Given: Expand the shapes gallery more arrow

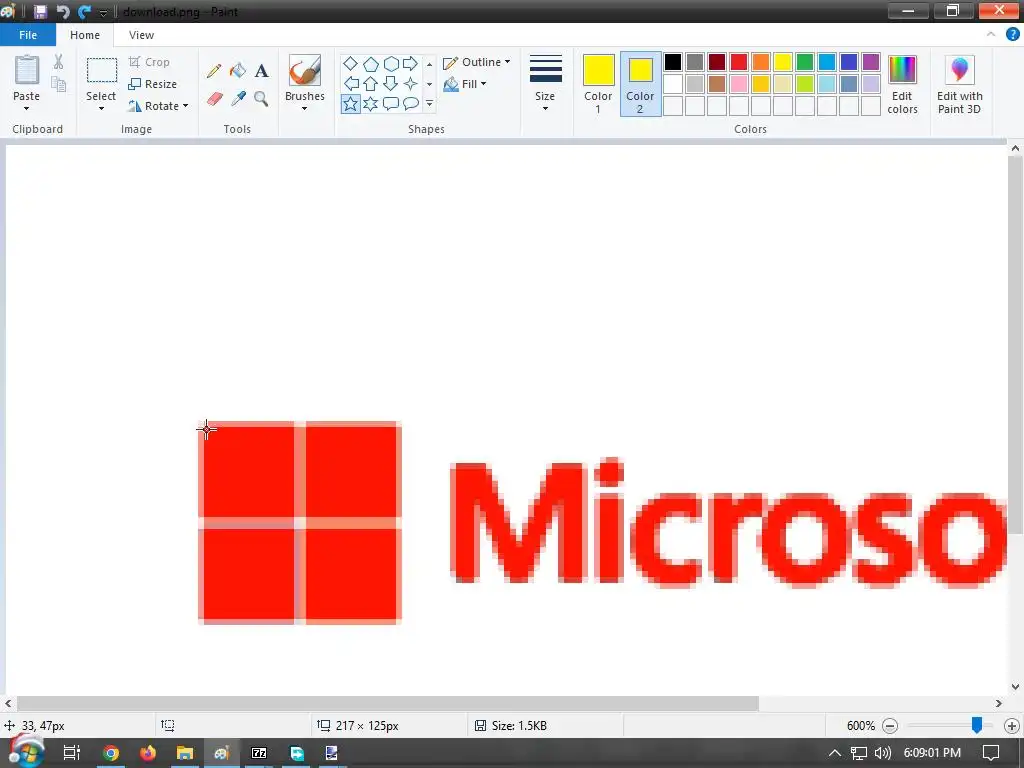Looking at the screenshot, I should (x=429, y=104).
